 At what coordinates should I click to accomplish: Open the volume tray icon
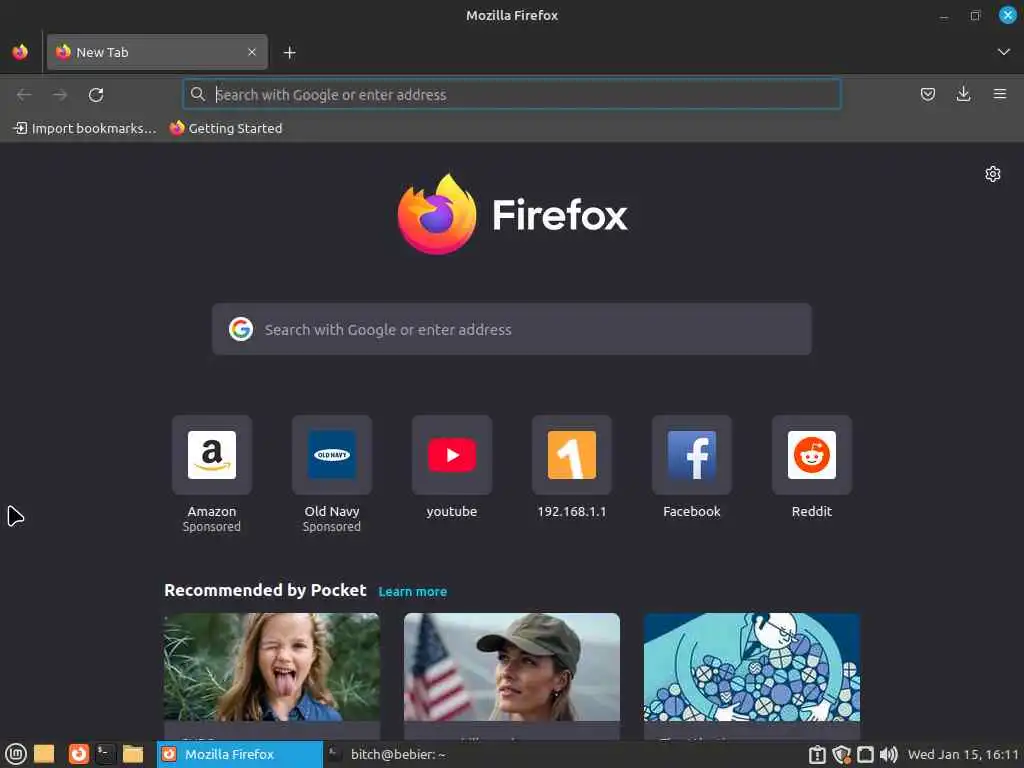(889, 755)
